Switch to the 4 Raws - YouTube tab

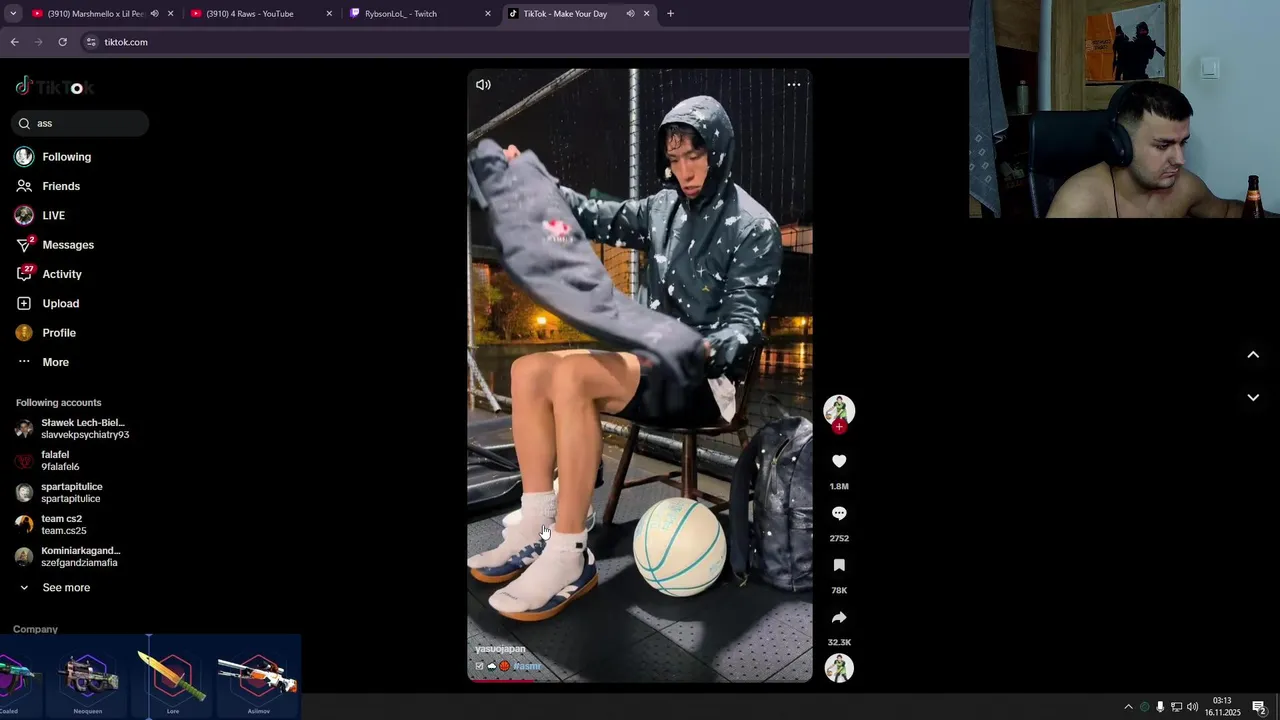[x=250, y=14]
